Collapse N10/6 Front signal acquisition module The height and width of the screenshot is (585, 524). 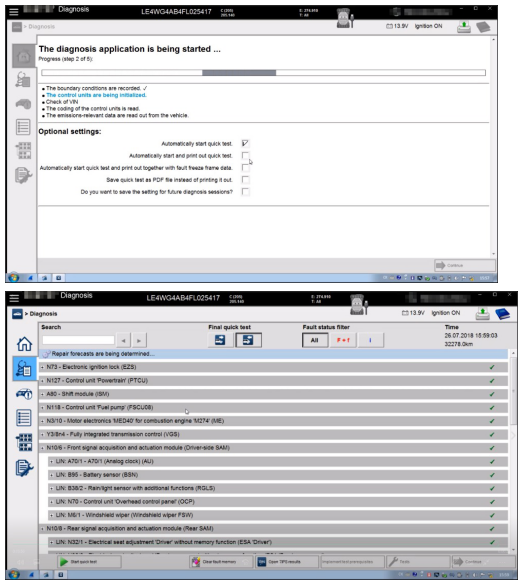click(42, 448)
